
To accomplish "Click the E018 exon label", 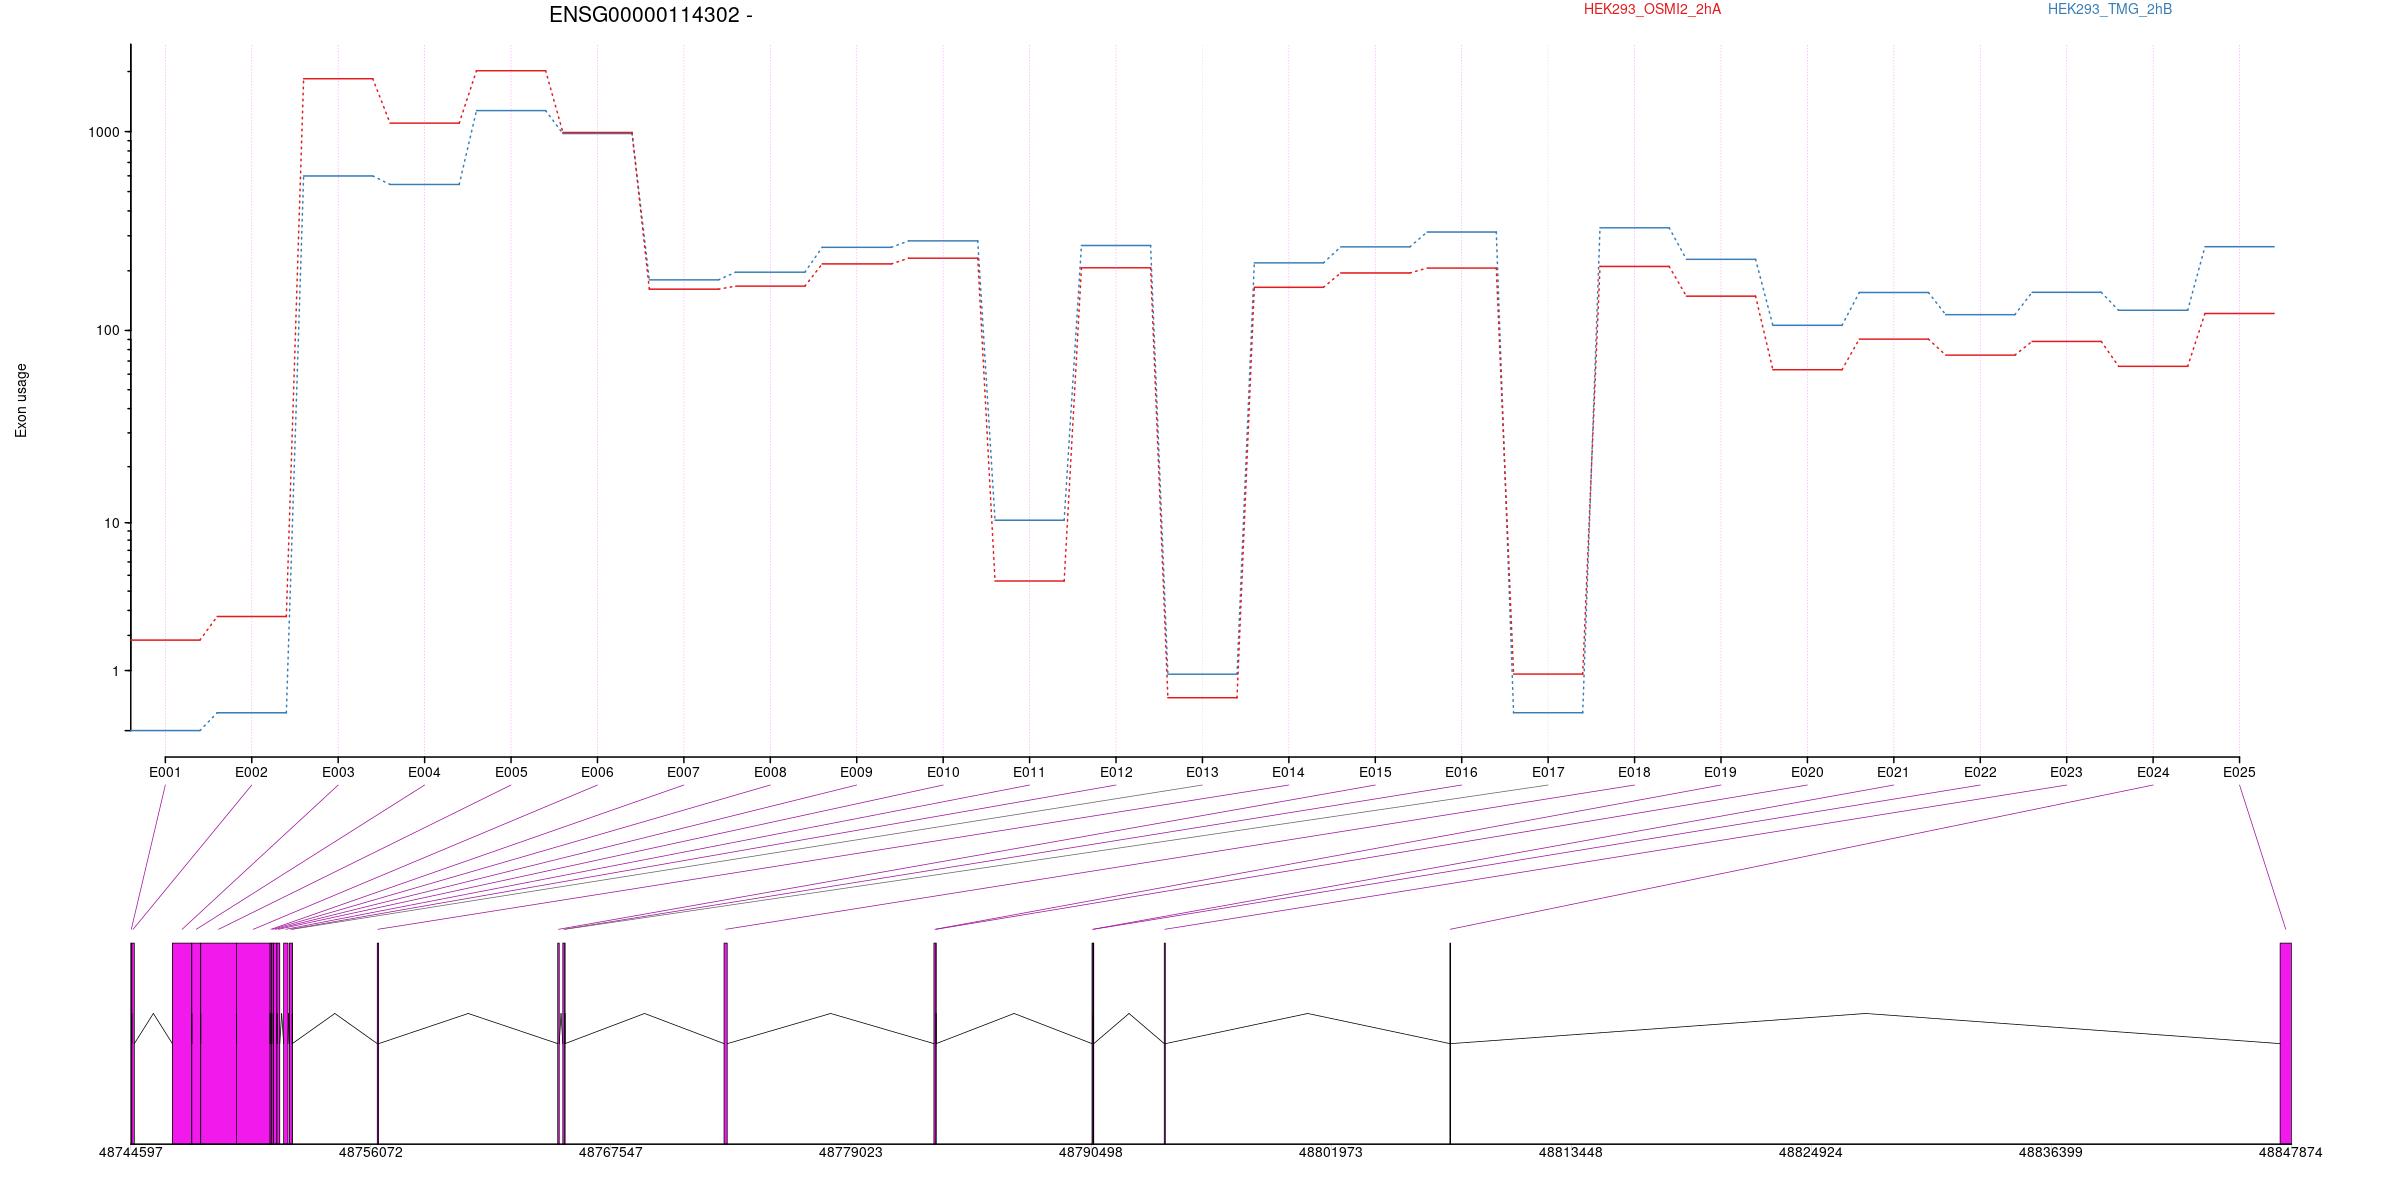I will 1634,772.
